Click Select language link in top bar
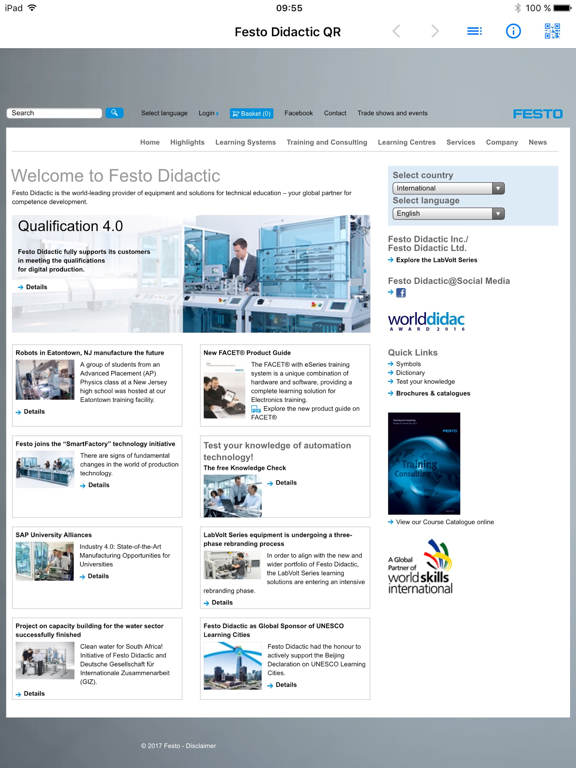 point(164,113)
